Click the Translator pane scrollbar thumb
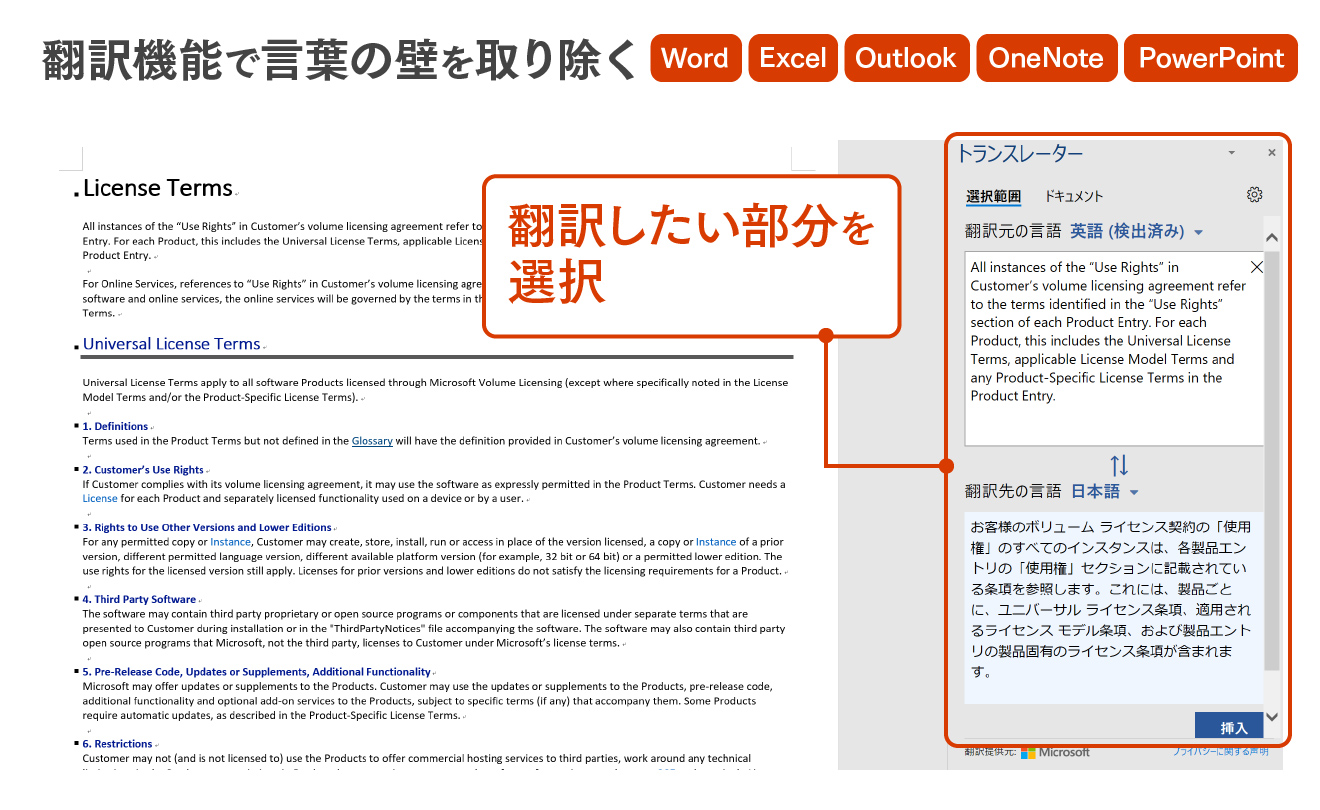This screenshot has height=810, width=1320. tap(1272, 460)
